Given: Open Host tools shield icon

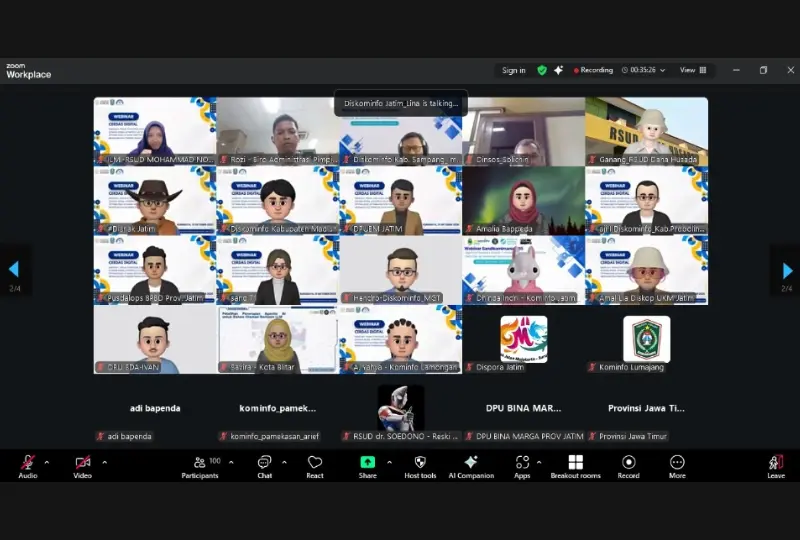Looking at the screenshot, I should tap(420, 466).
